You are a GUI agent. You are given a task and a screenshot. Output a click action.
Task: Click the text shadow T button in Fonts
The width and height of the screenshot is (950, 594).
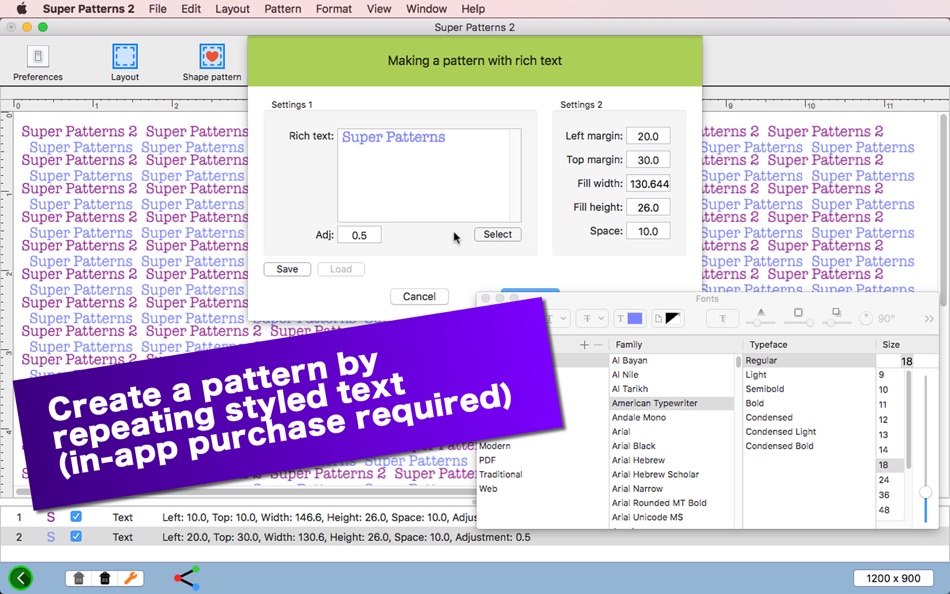pos(722,318)
